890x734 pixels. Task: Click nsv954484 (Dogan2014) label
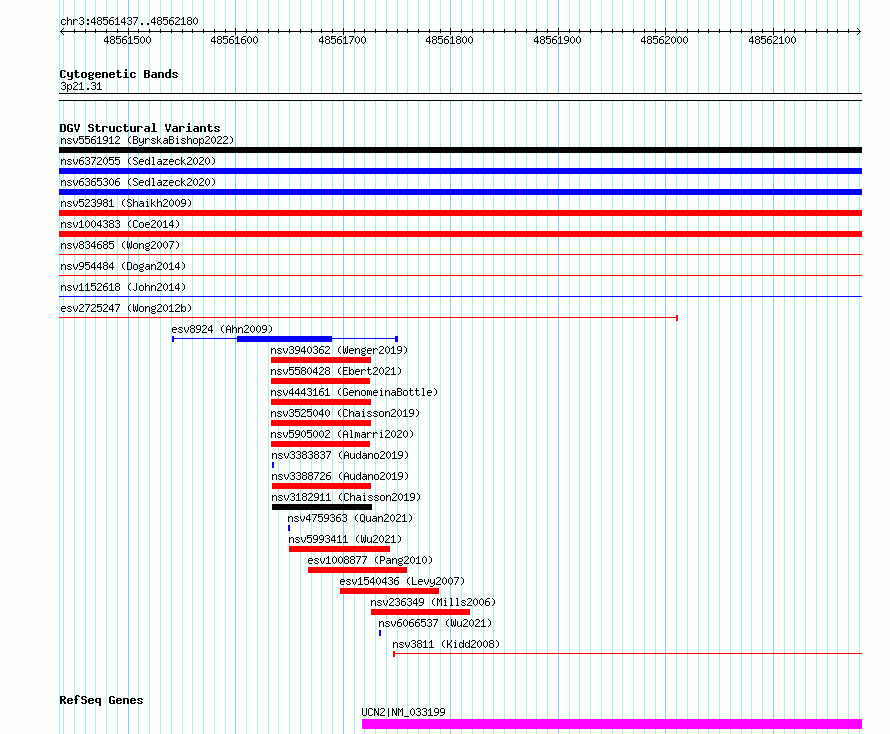tap(123, 266)
